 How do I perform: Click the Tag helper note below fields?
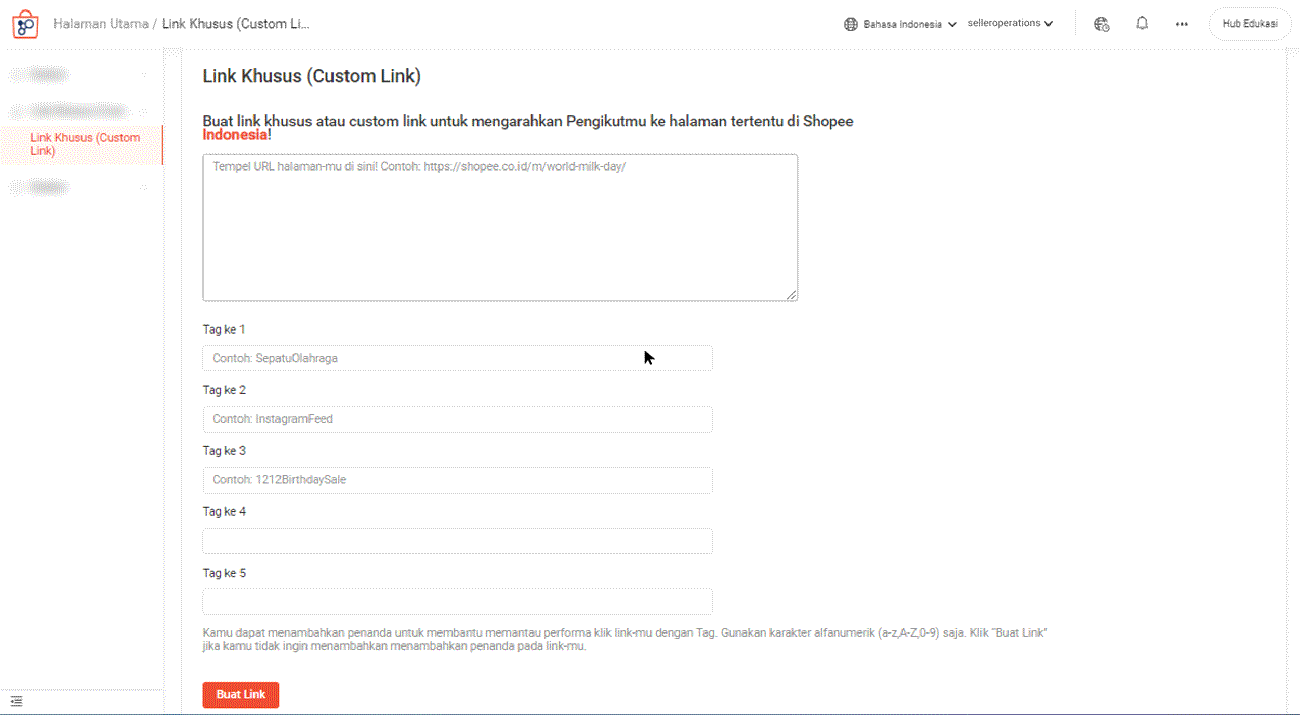pos(625,640)
